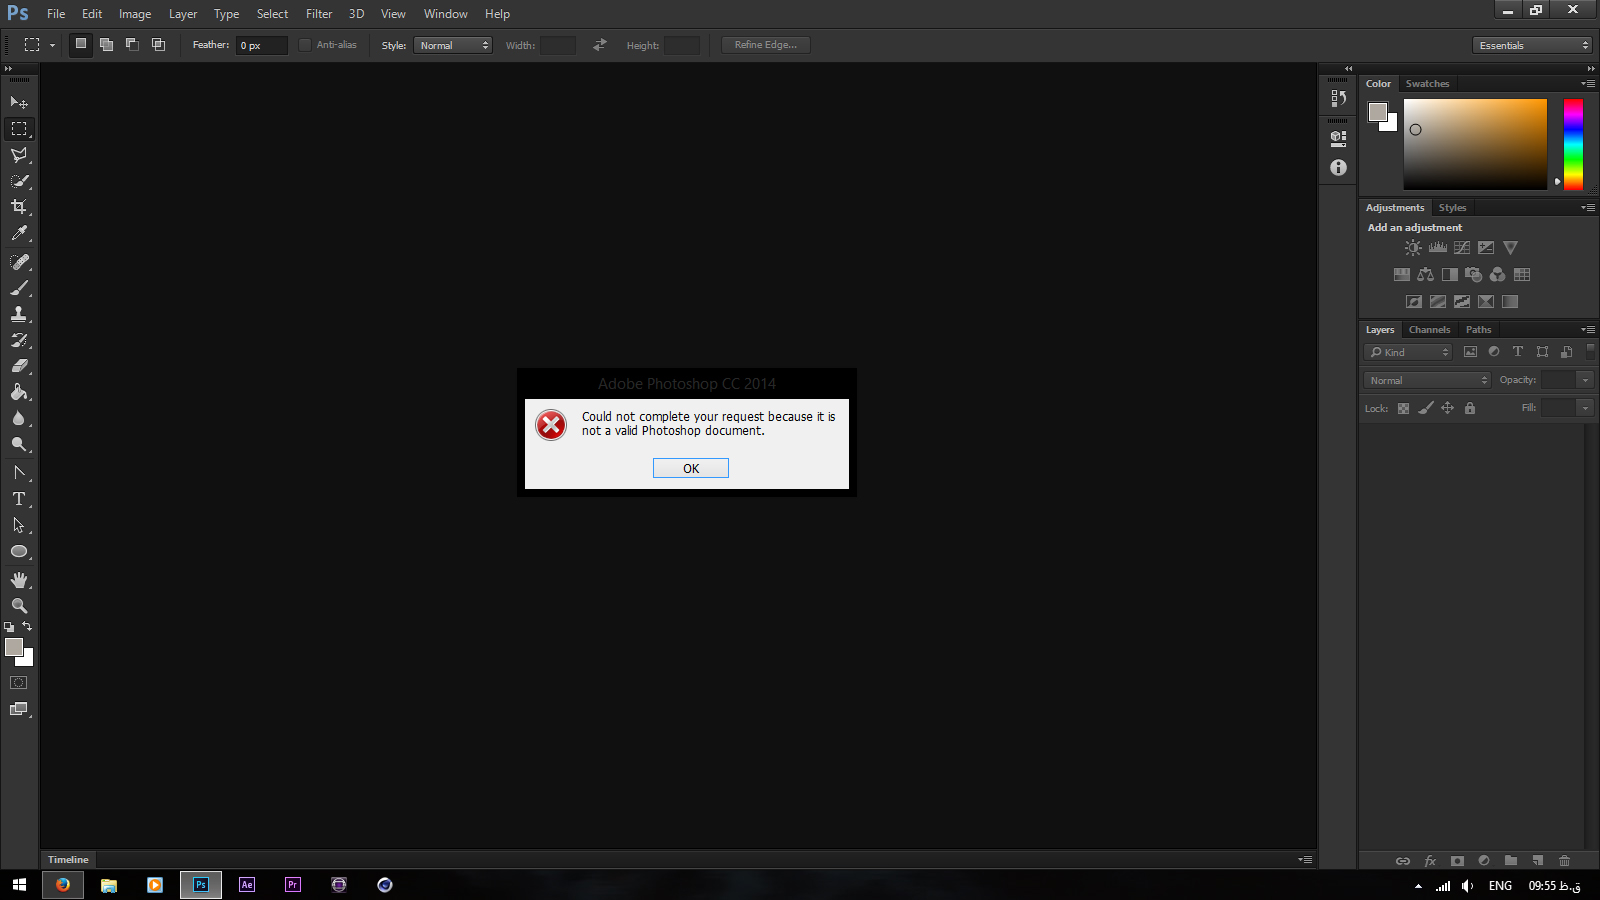This screenshot has height=900, width=1600.
Task: Select the Eyedropper tool
Action: [x=19, y=234]
